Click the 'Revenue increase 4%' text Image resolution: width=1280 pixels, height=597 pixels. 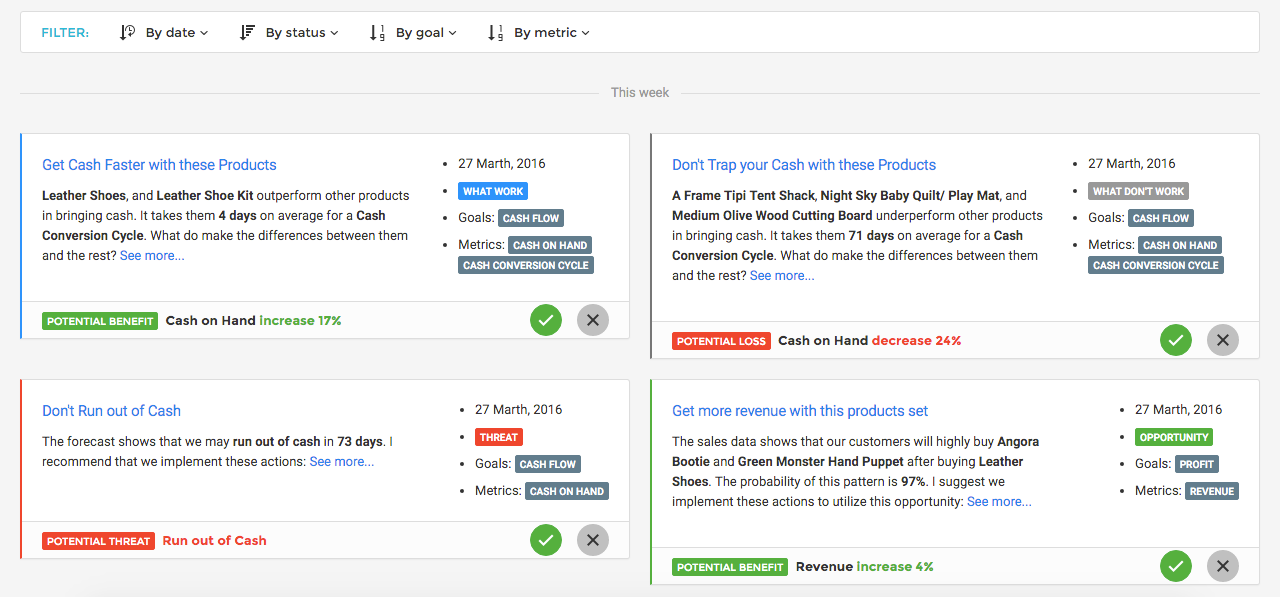tap(865, 567)
